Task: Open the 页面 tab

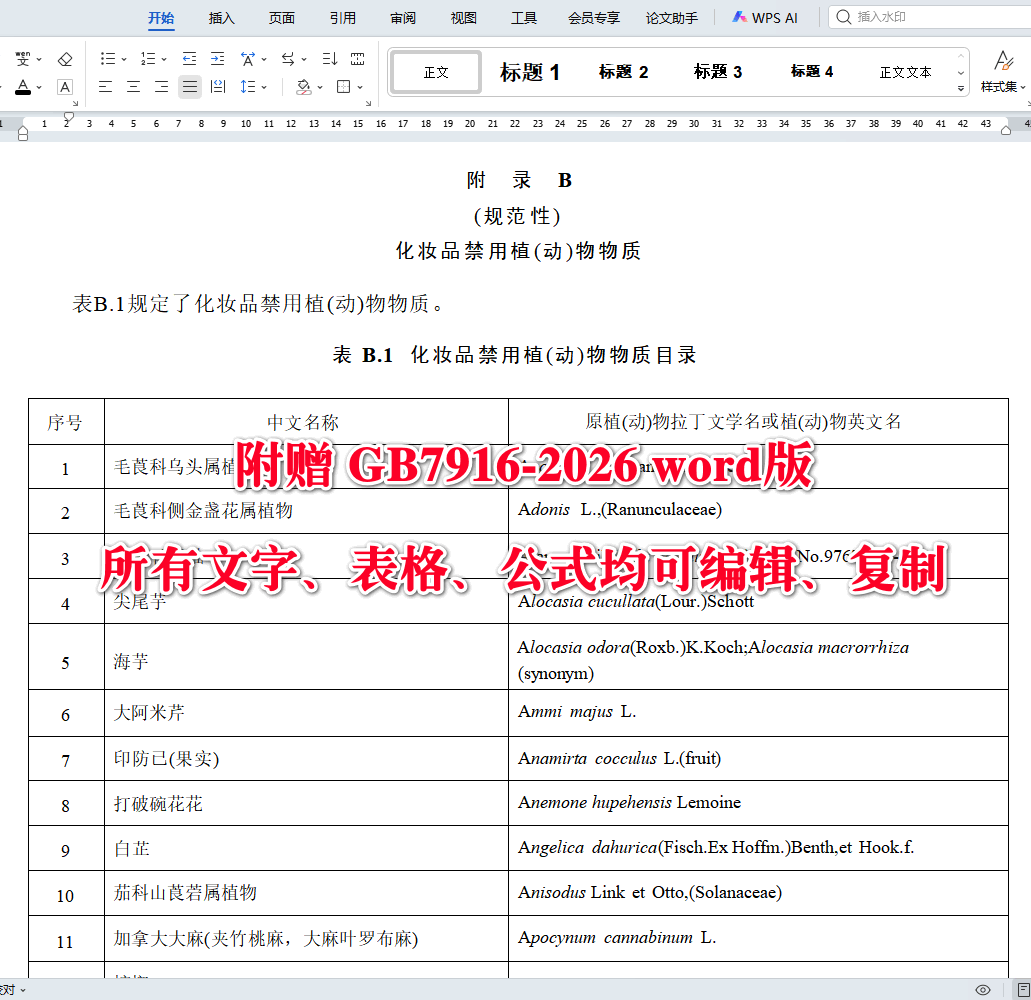Action: pyautogui.click(x=282, y=18)
